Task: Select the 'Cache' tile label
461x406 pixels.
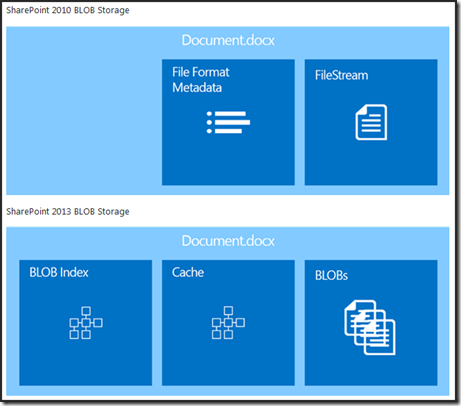Action: tap(188, 272)
